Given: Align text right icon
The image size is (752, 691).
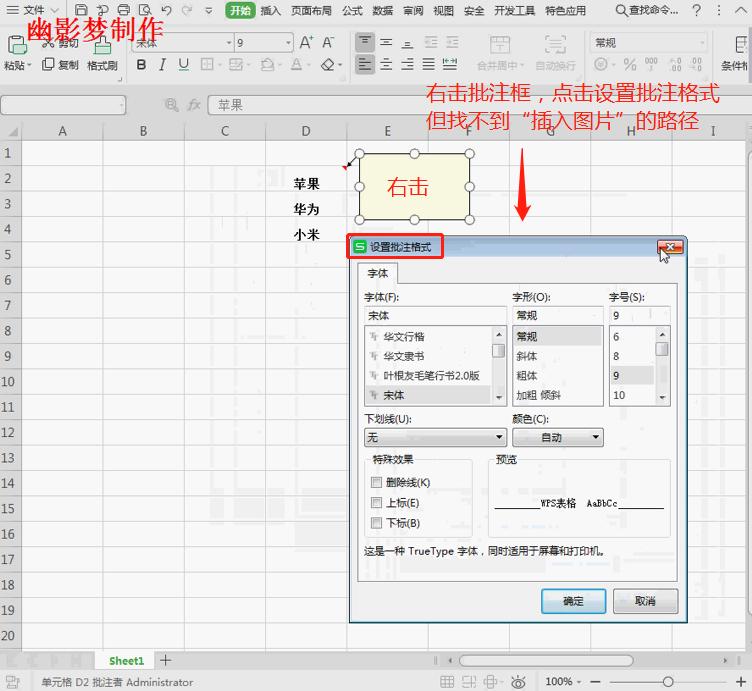Looking at the screenshot, I should click(407, 64).
